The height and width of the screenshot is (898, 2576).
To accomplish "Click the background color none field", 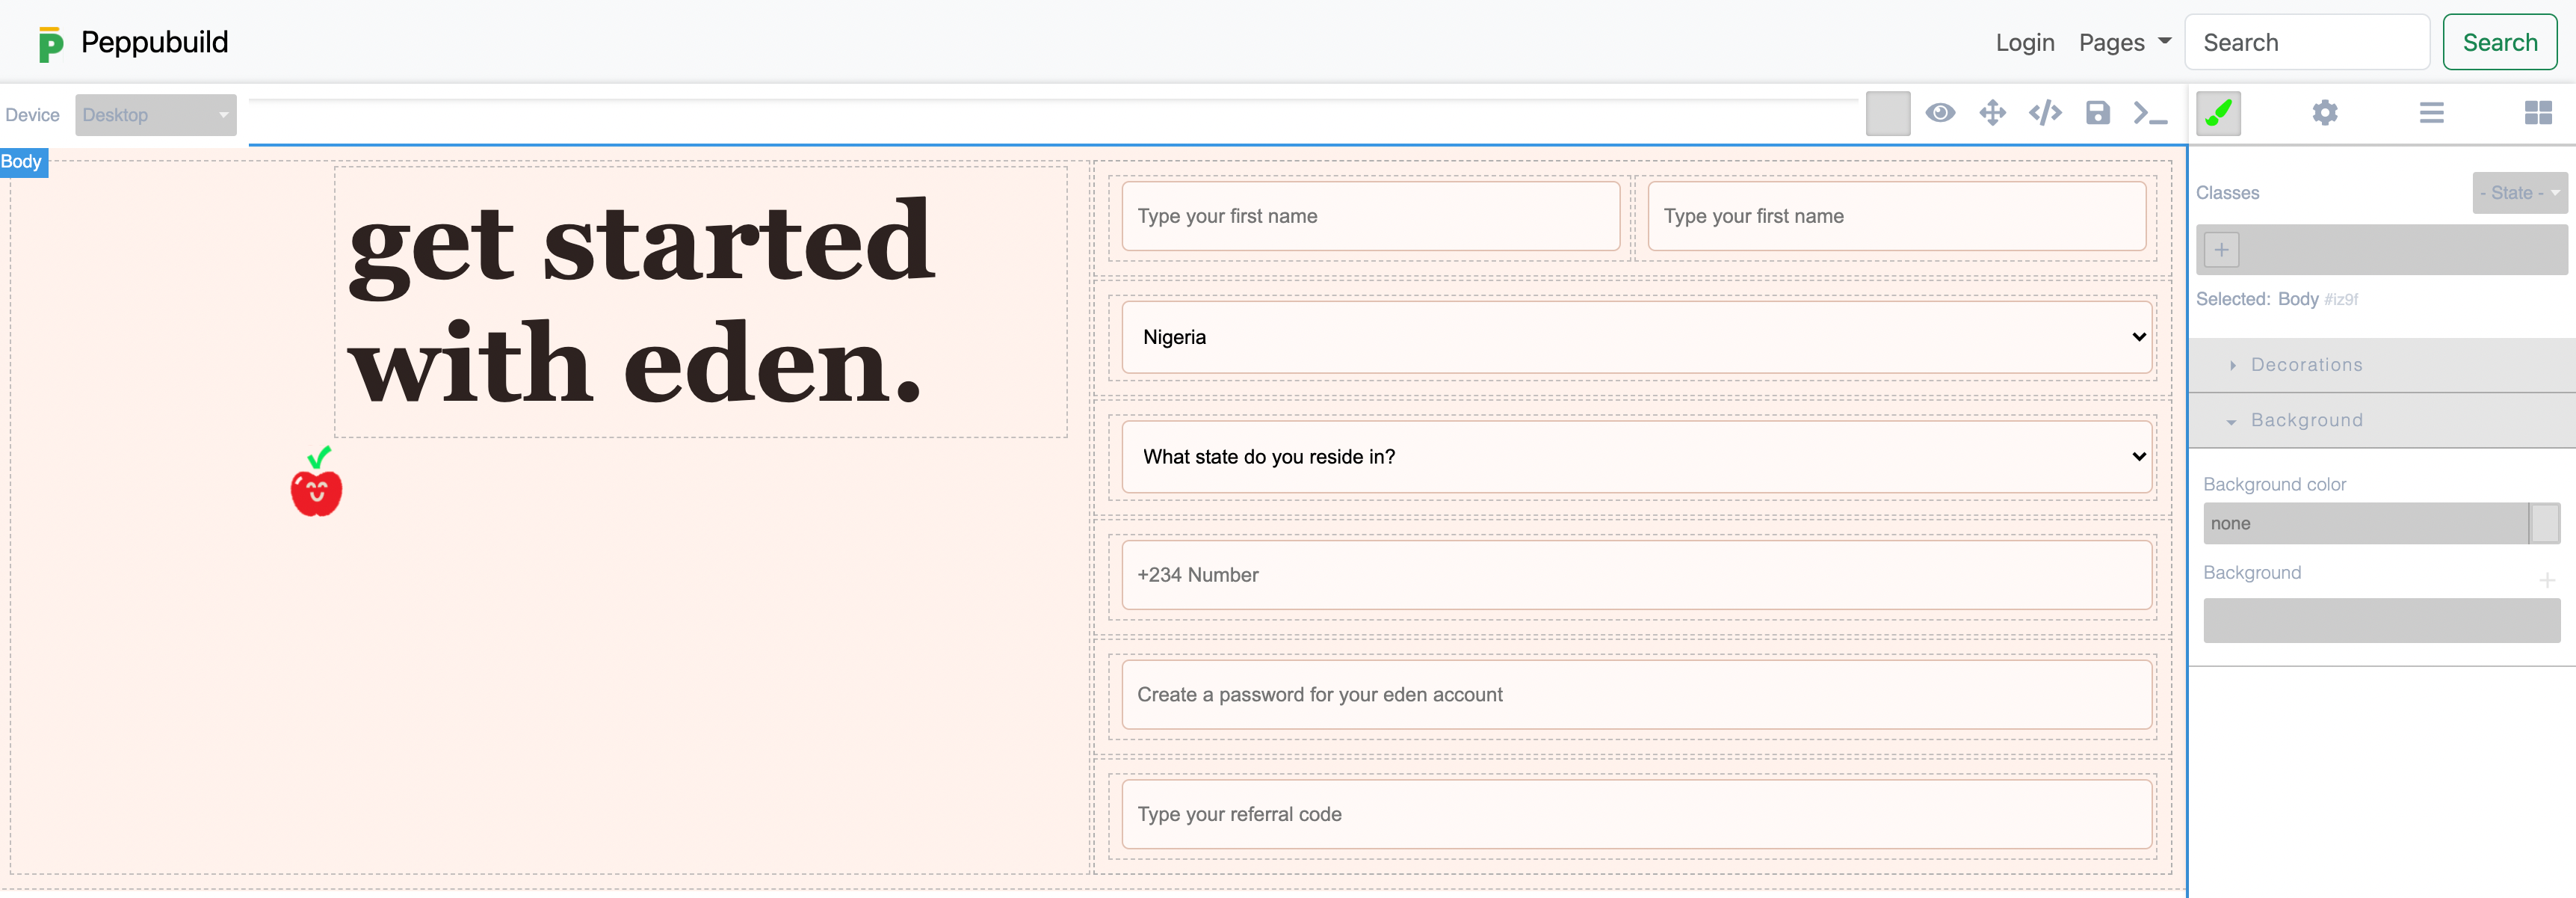I will click(2365, 524).
